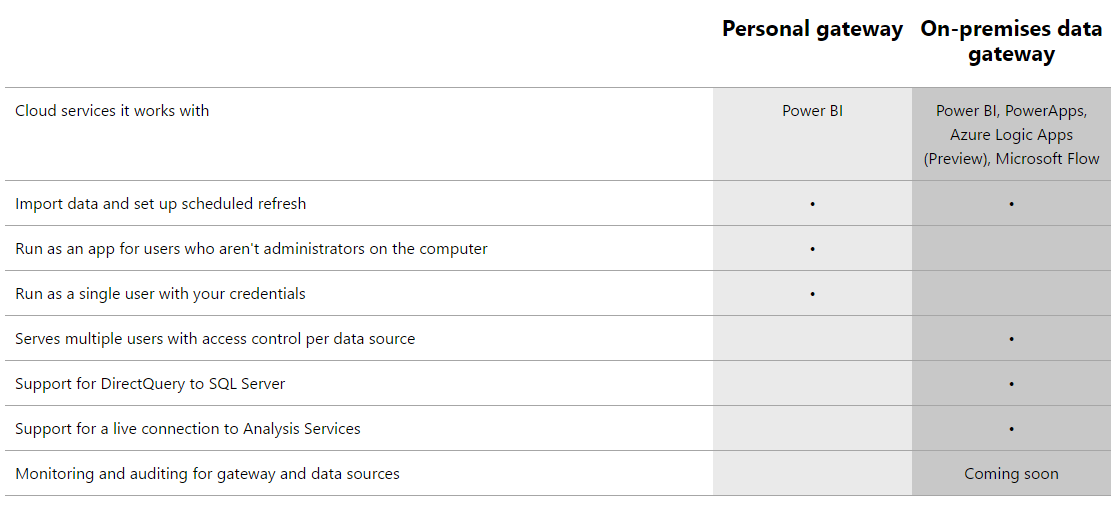Select 'Run as an app for users' row label
The width and height of the screenshot is (1120, 507).
click(x=251, y=249)
